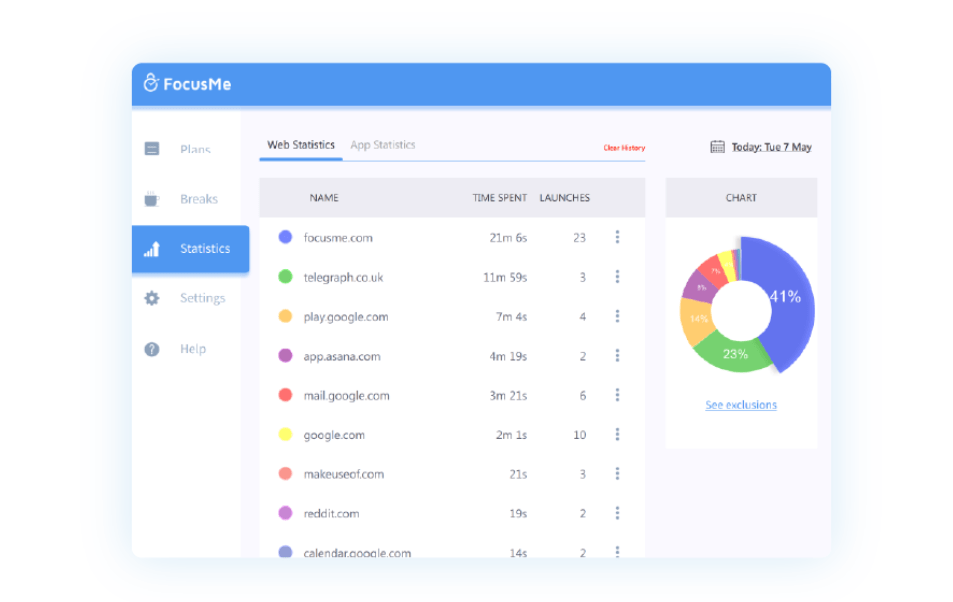Select the app.asana.com site name
Image resolution: width=953 pixels, height=602 pixels.
342,356
